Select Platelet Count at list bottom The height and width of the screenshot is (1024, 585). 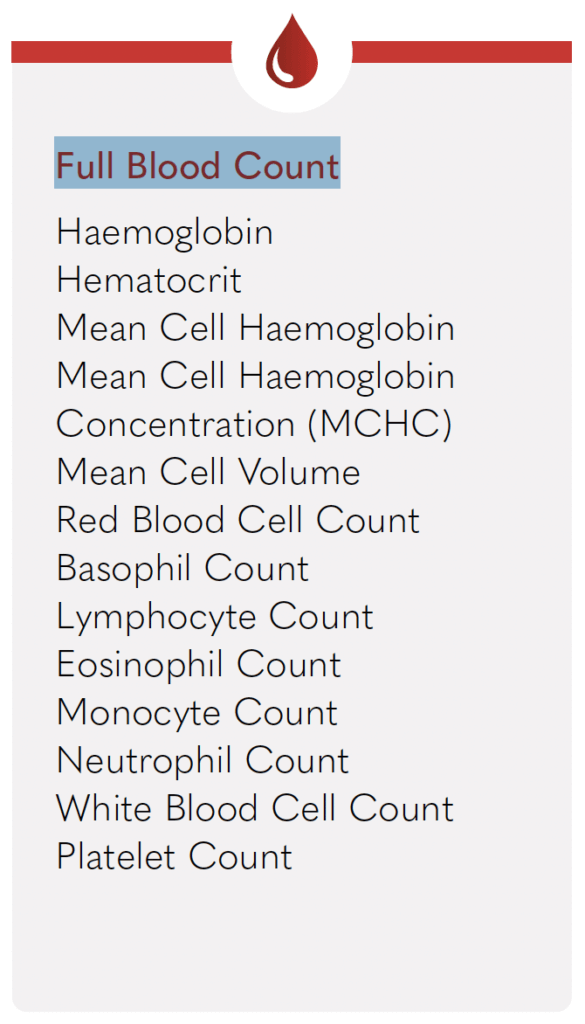point(174,856)
